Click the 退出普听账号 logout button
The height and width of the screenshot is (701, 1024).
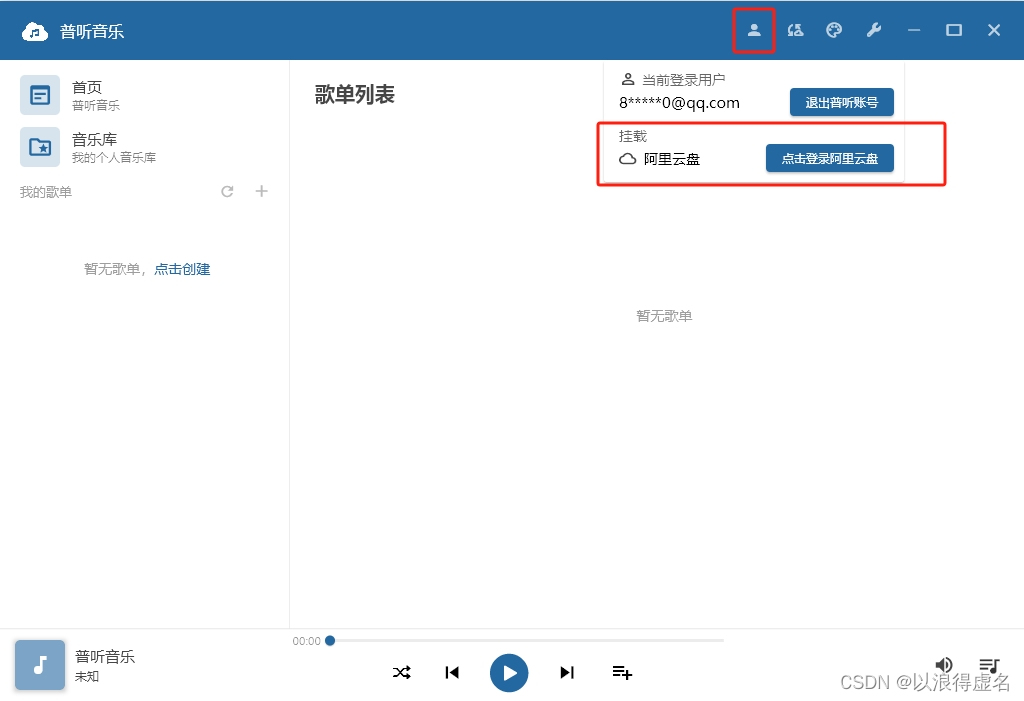coord(841,103)
